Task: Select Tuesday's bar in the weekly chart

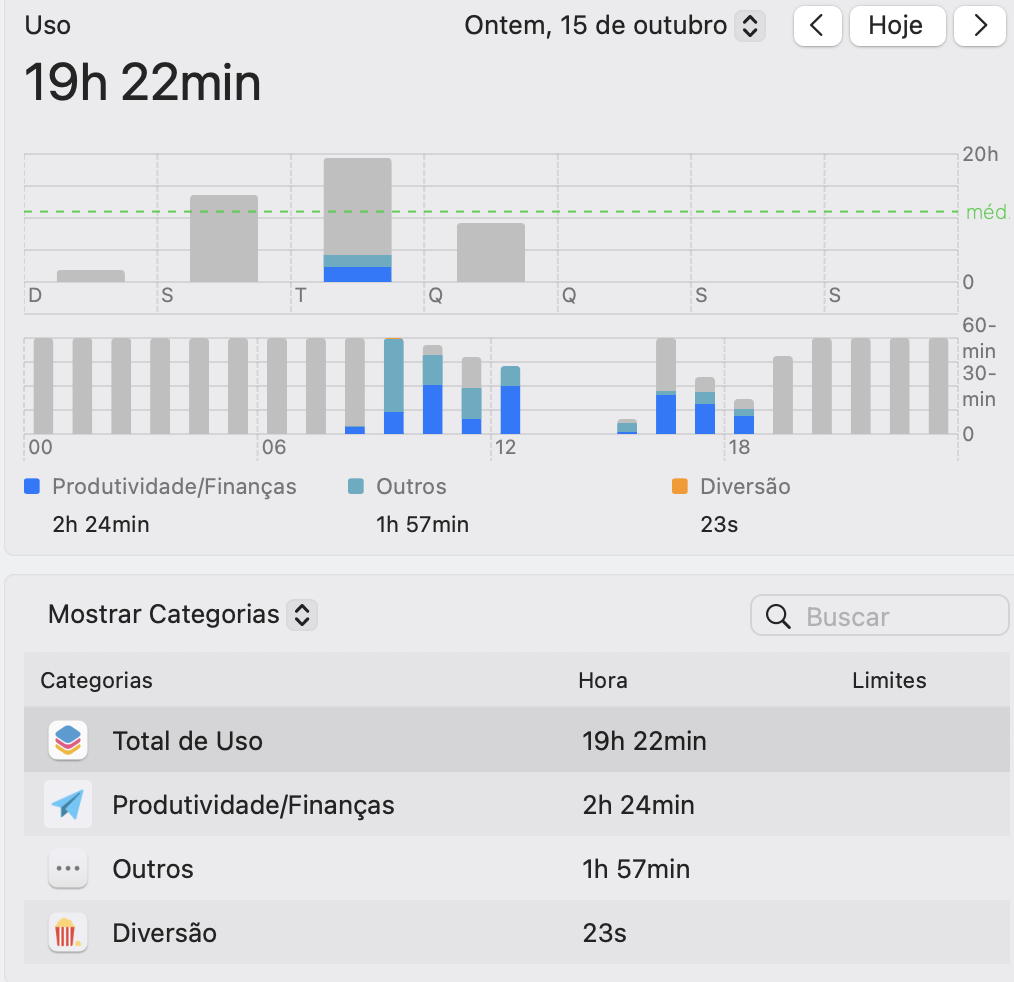Action: 357,220
